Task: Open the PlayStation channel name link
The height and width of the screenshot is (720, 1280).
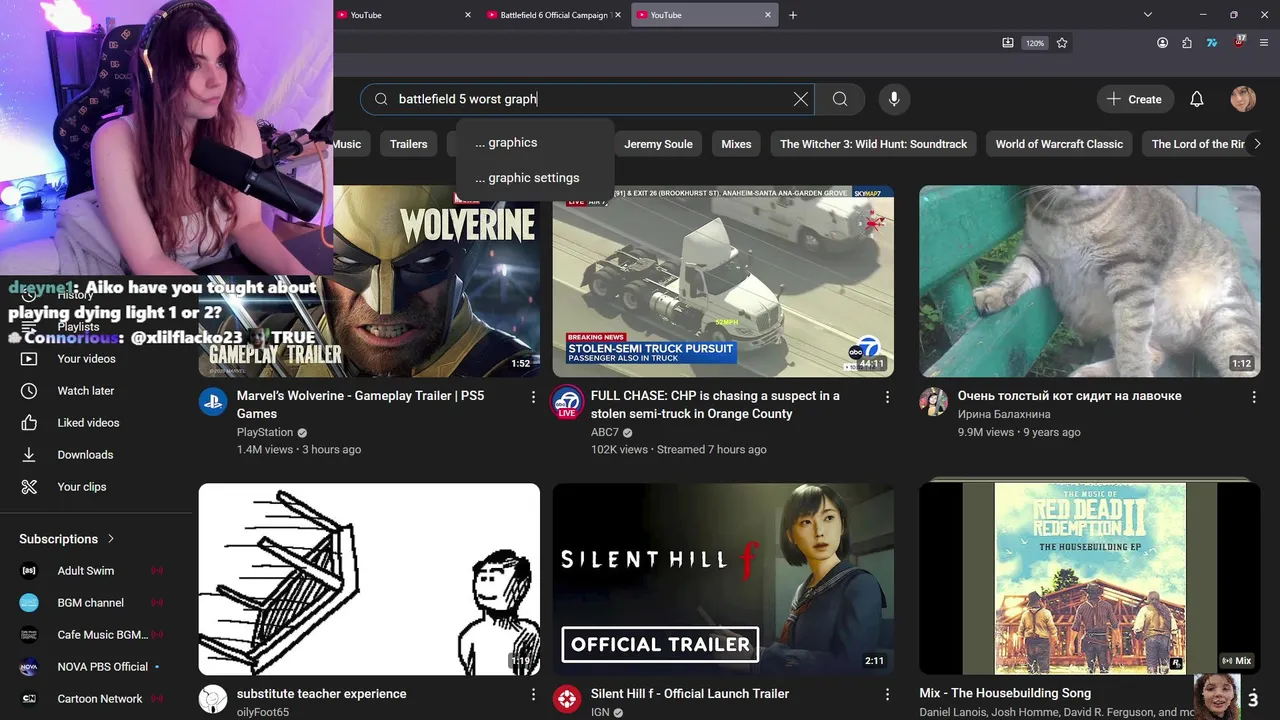Action: 265,433
